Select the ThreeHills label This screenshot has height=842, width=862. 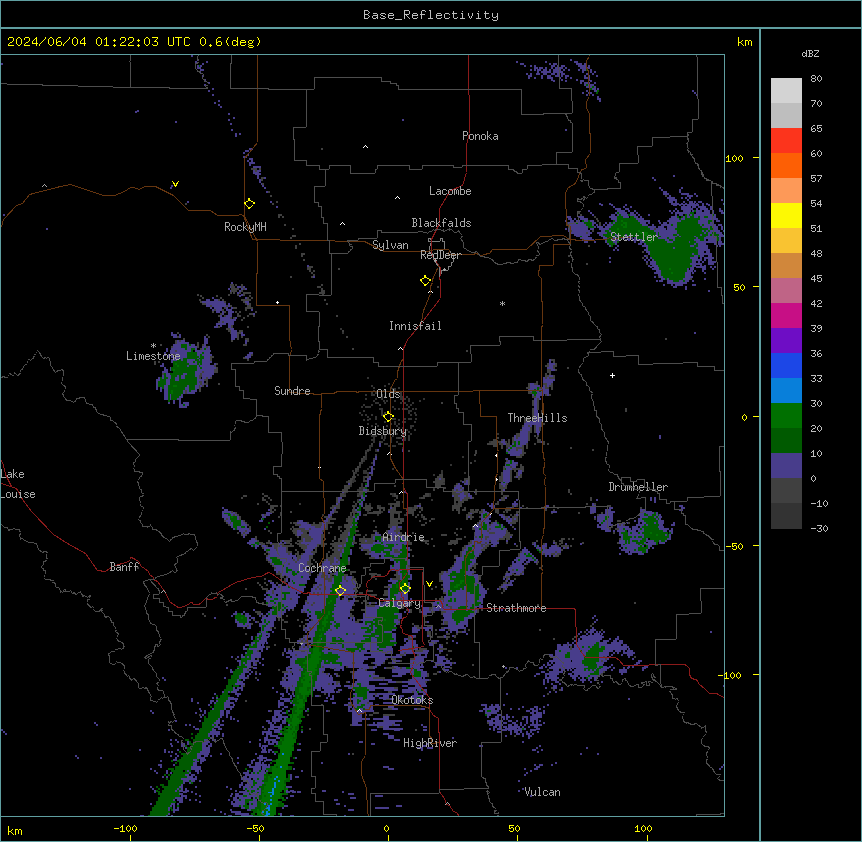537,418
